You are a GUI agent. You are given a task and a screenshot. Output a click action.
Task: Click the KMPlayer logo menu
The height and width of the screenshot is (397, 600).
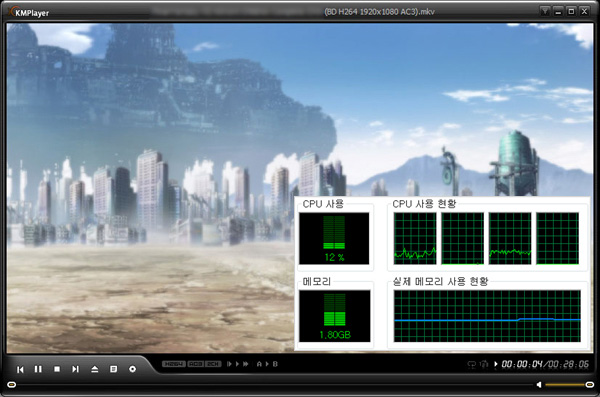(30, 13)
